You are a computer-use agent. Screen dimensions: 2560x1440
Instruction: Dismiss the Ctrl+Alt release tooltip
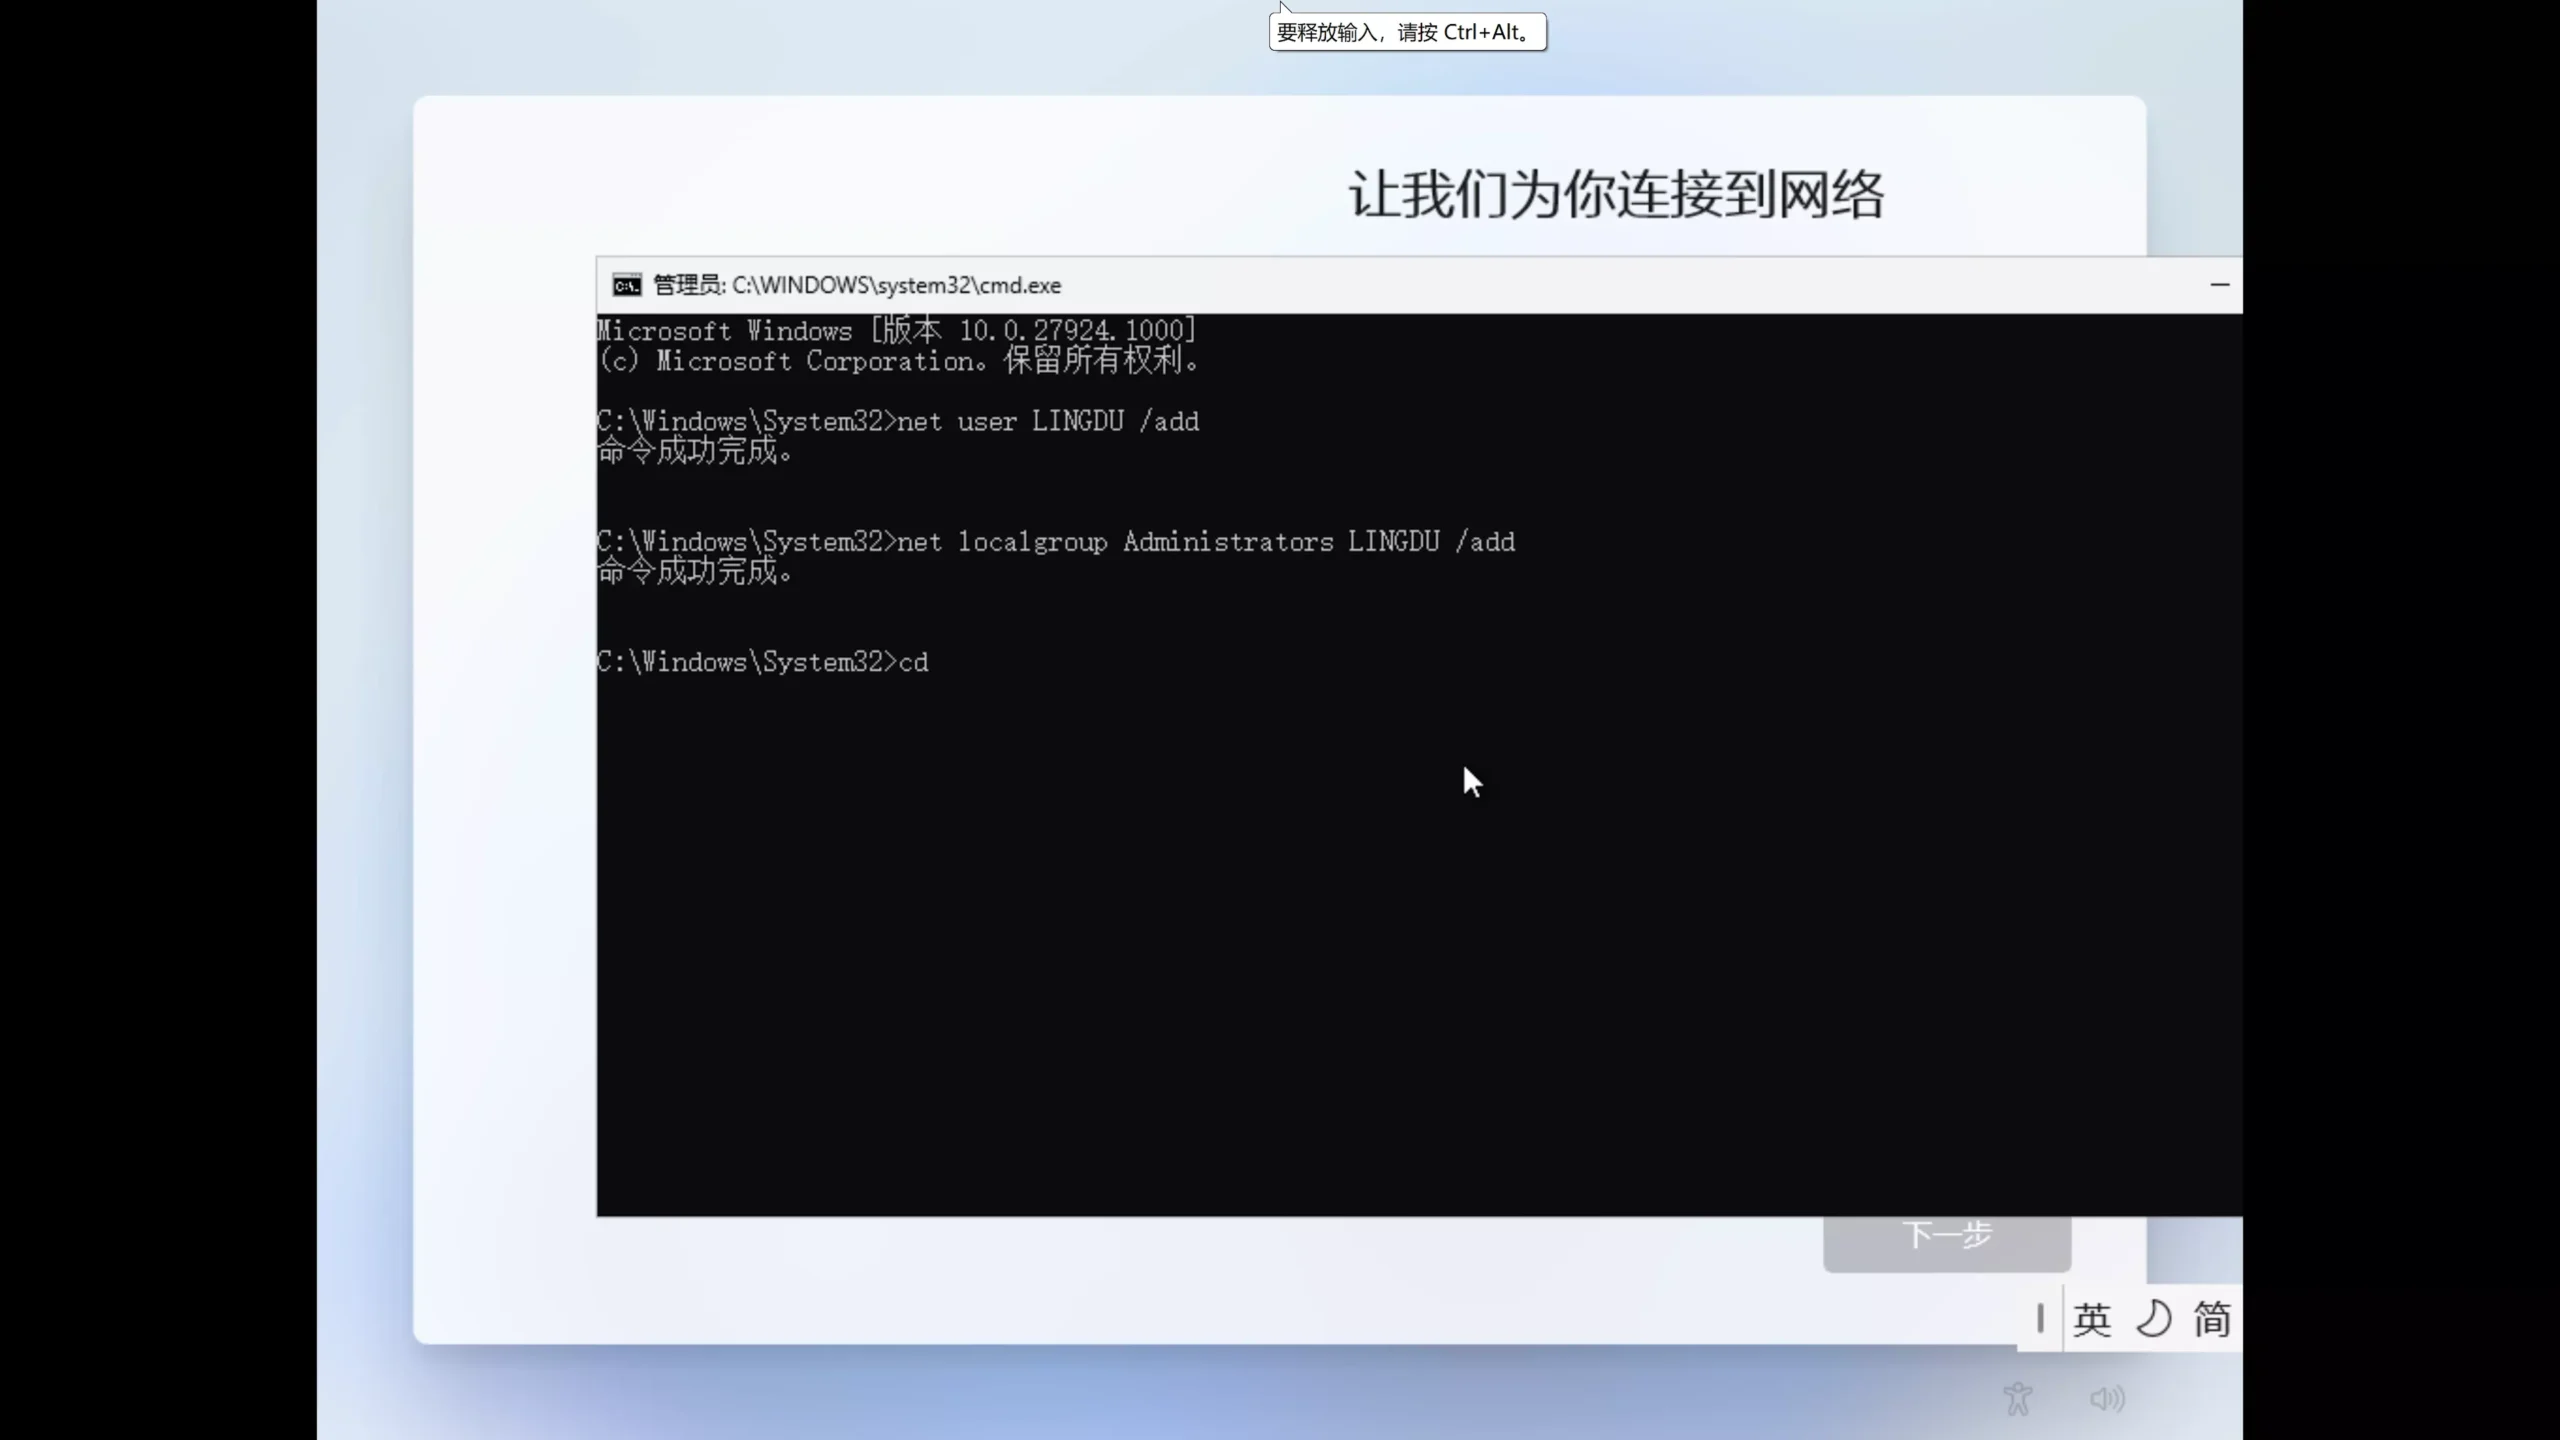tap(1405, 31)
